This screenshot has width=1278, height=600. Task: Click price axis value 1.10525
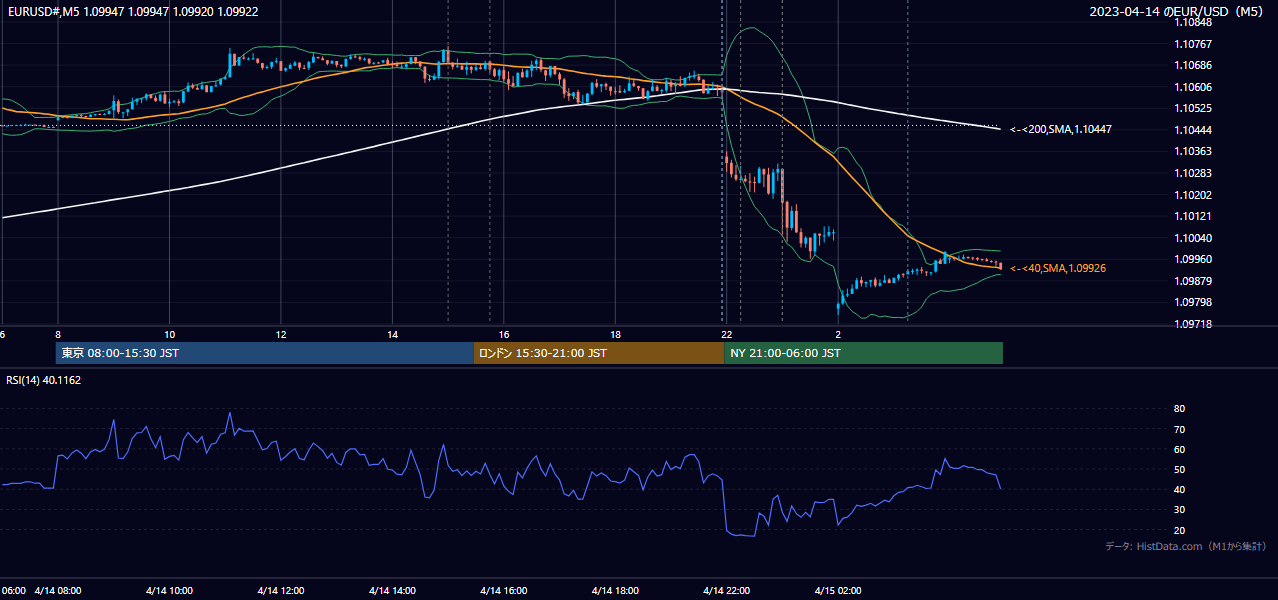pyautogui.click(x=1192, y=108)
